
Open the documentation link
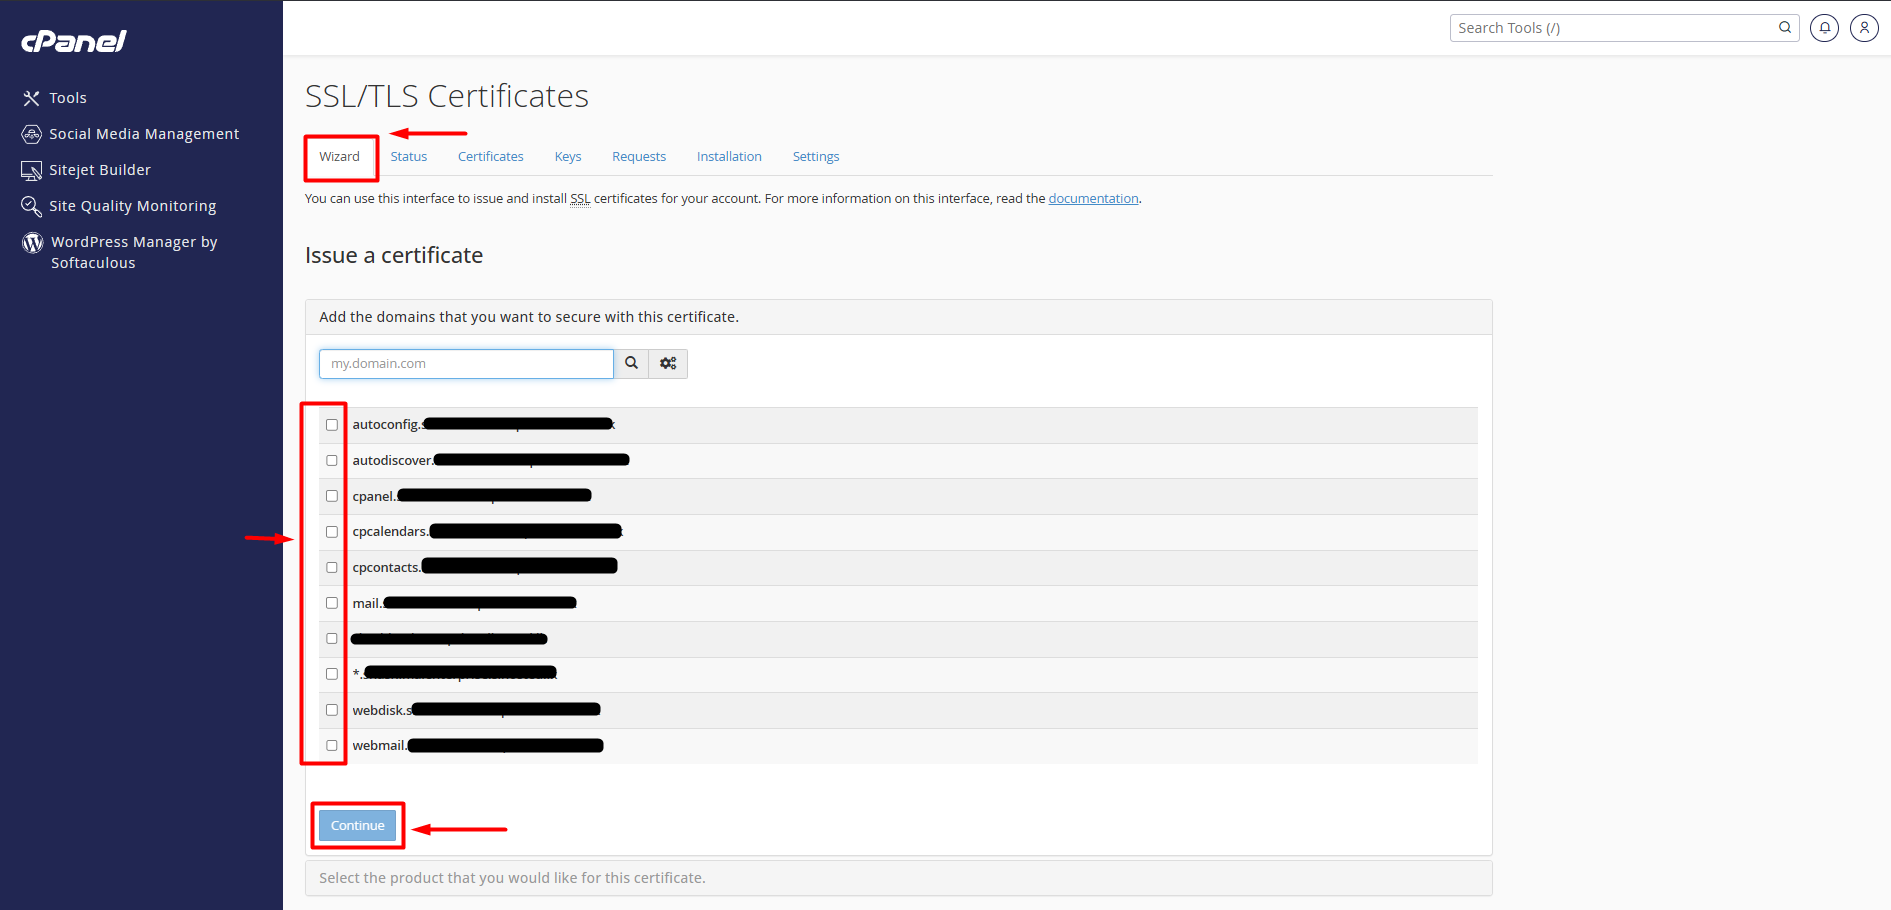click(1094, 199)
